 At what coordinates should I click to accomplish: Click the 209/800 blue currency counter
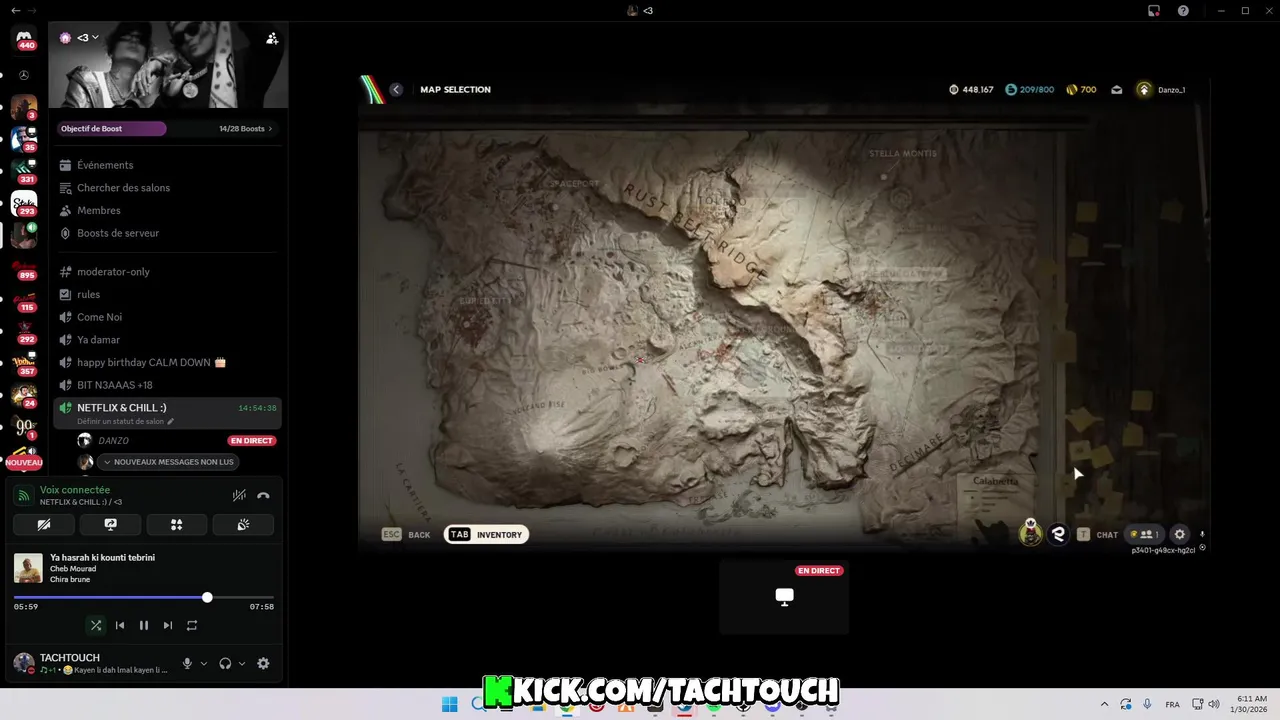pyautogui.click(x=1029, y=89)
